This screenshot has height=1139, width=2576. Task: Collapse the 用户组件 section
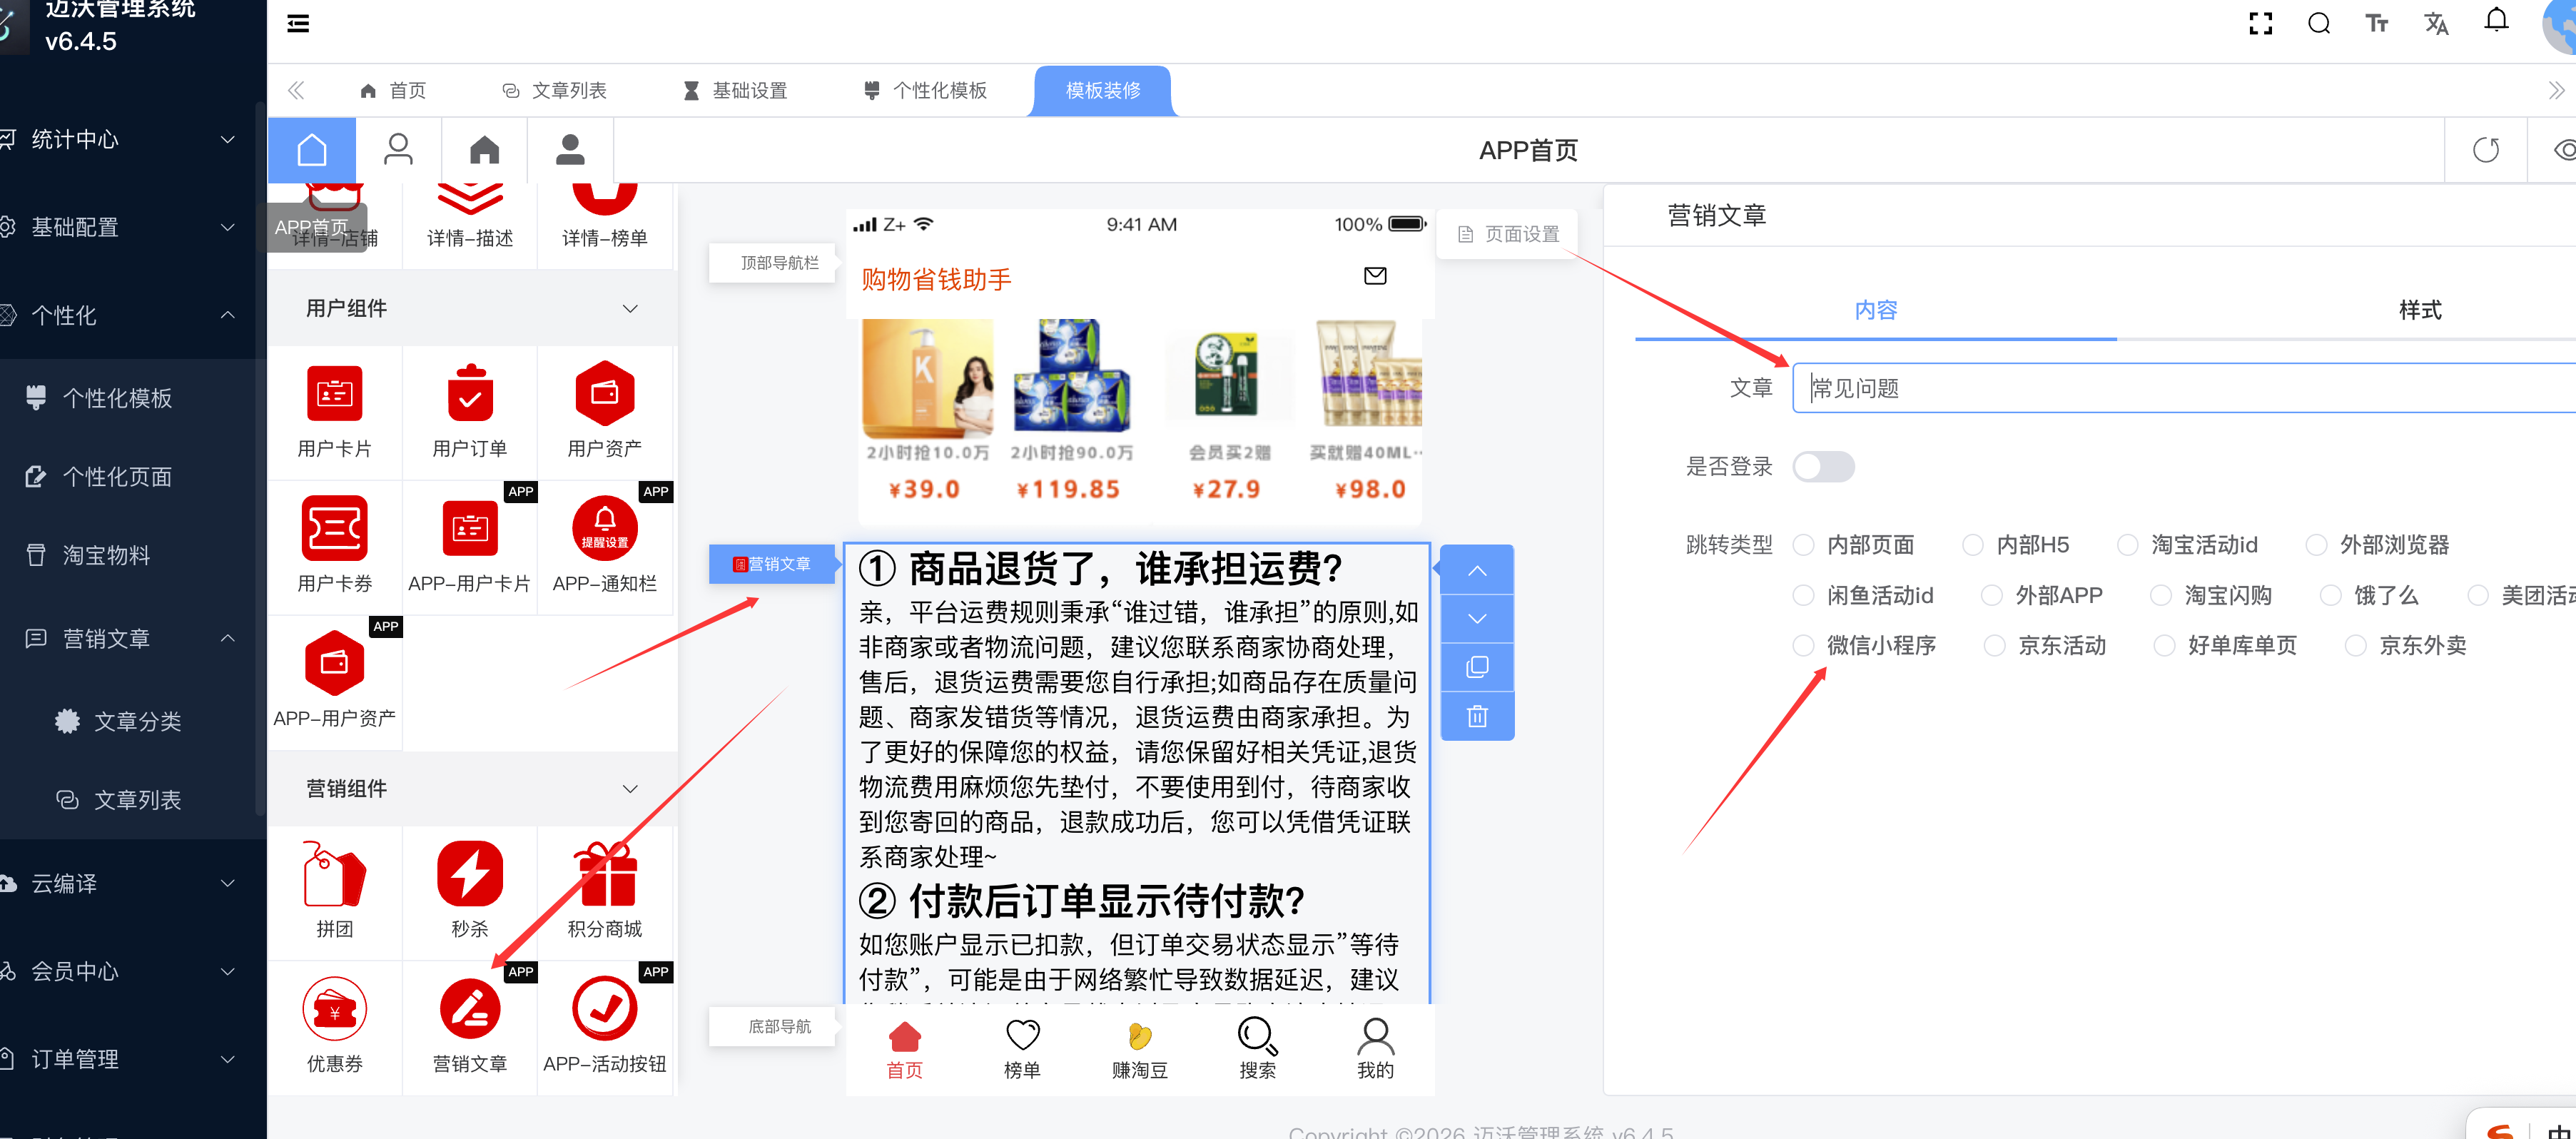(x=630, y=308)
